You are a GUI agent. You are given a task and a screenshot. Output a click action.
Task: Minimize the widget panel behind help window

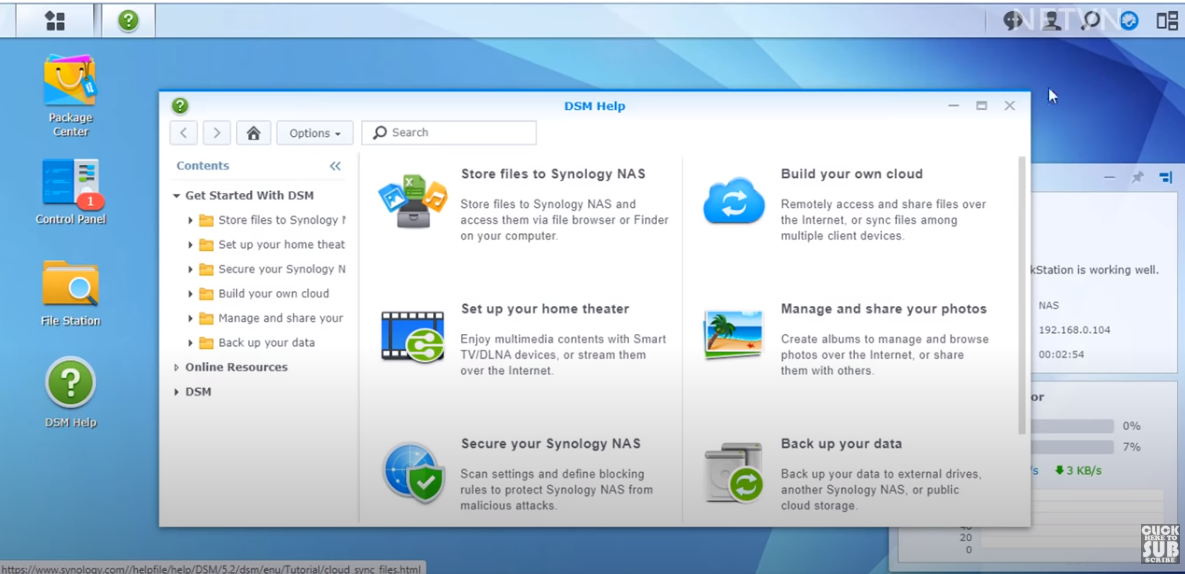tap(1109, 177)
